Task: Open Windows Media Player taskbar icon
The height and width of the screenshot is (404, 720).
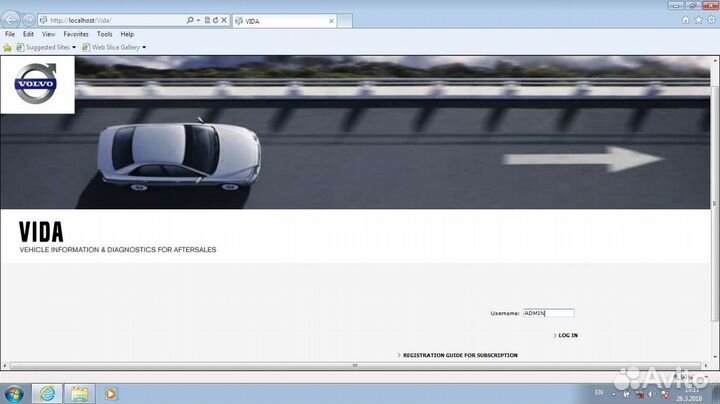Action: tap(111, 394)
